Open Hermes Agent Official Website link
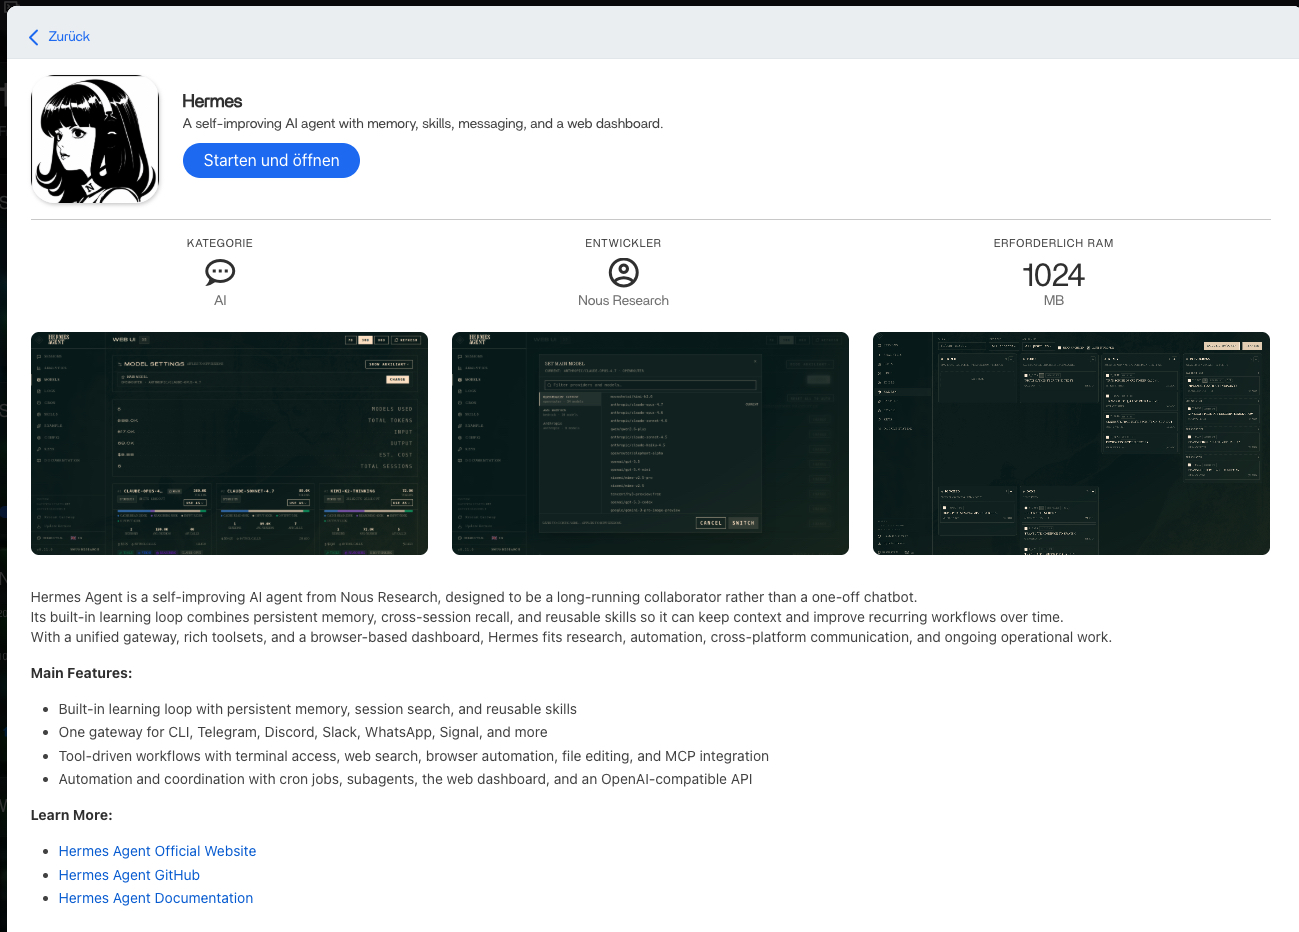The image size is (1299, 932). pos(157,851)
